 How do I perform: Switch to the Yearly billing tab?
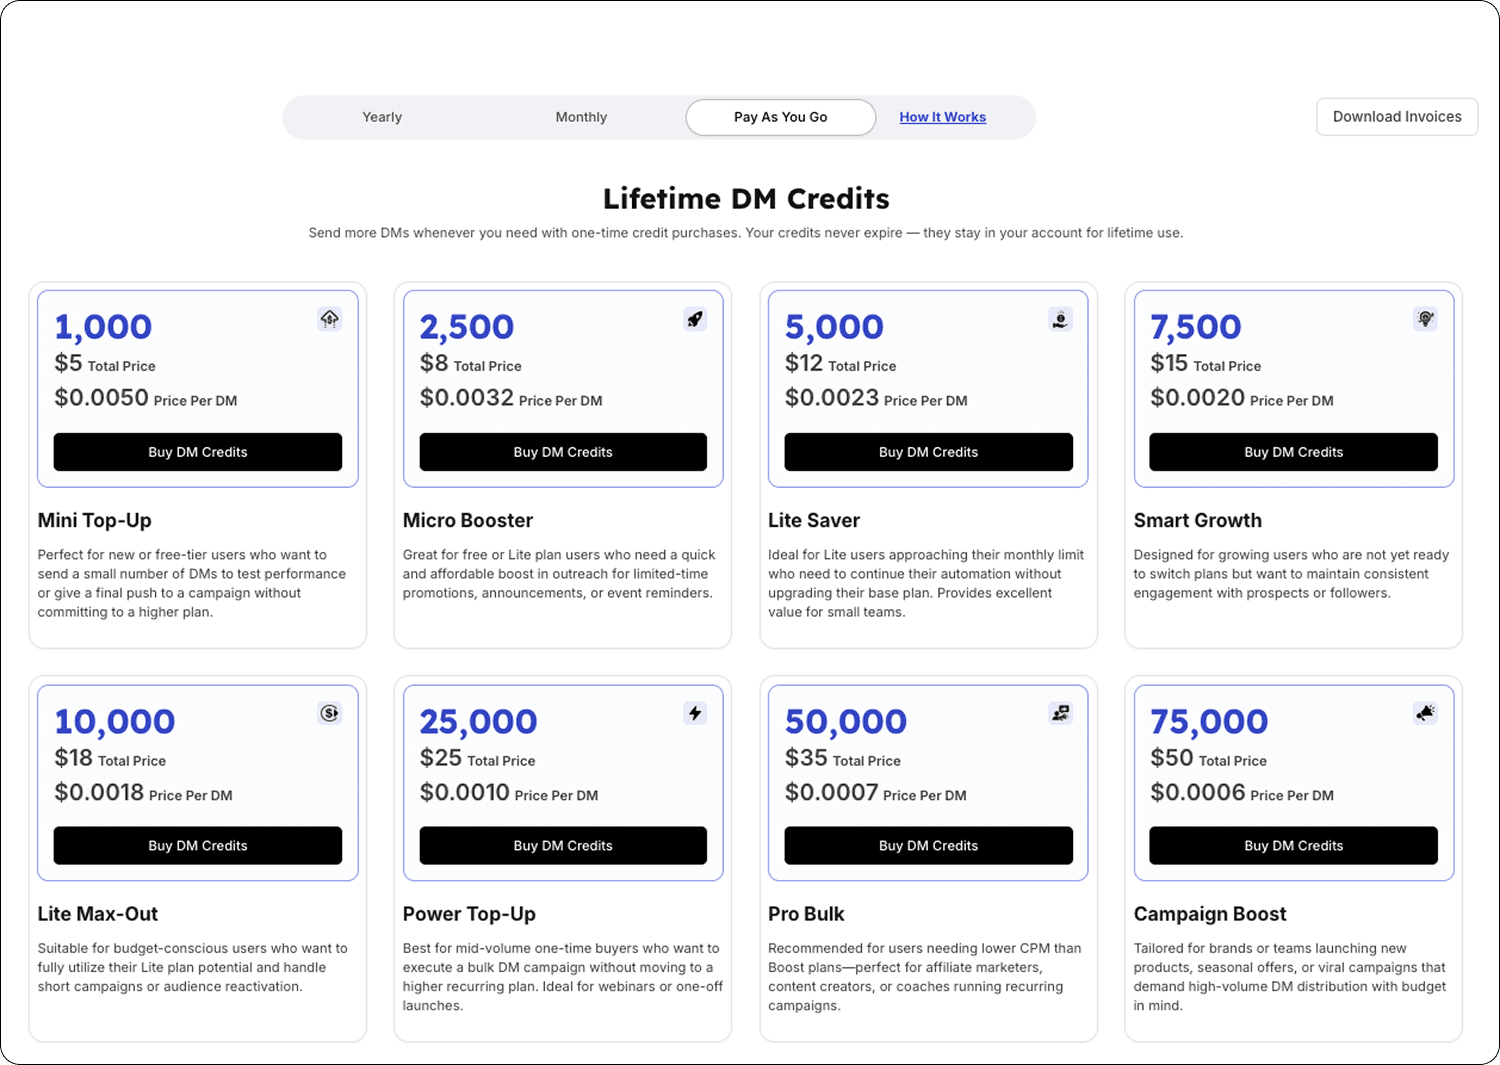click(x=382, y=117)
